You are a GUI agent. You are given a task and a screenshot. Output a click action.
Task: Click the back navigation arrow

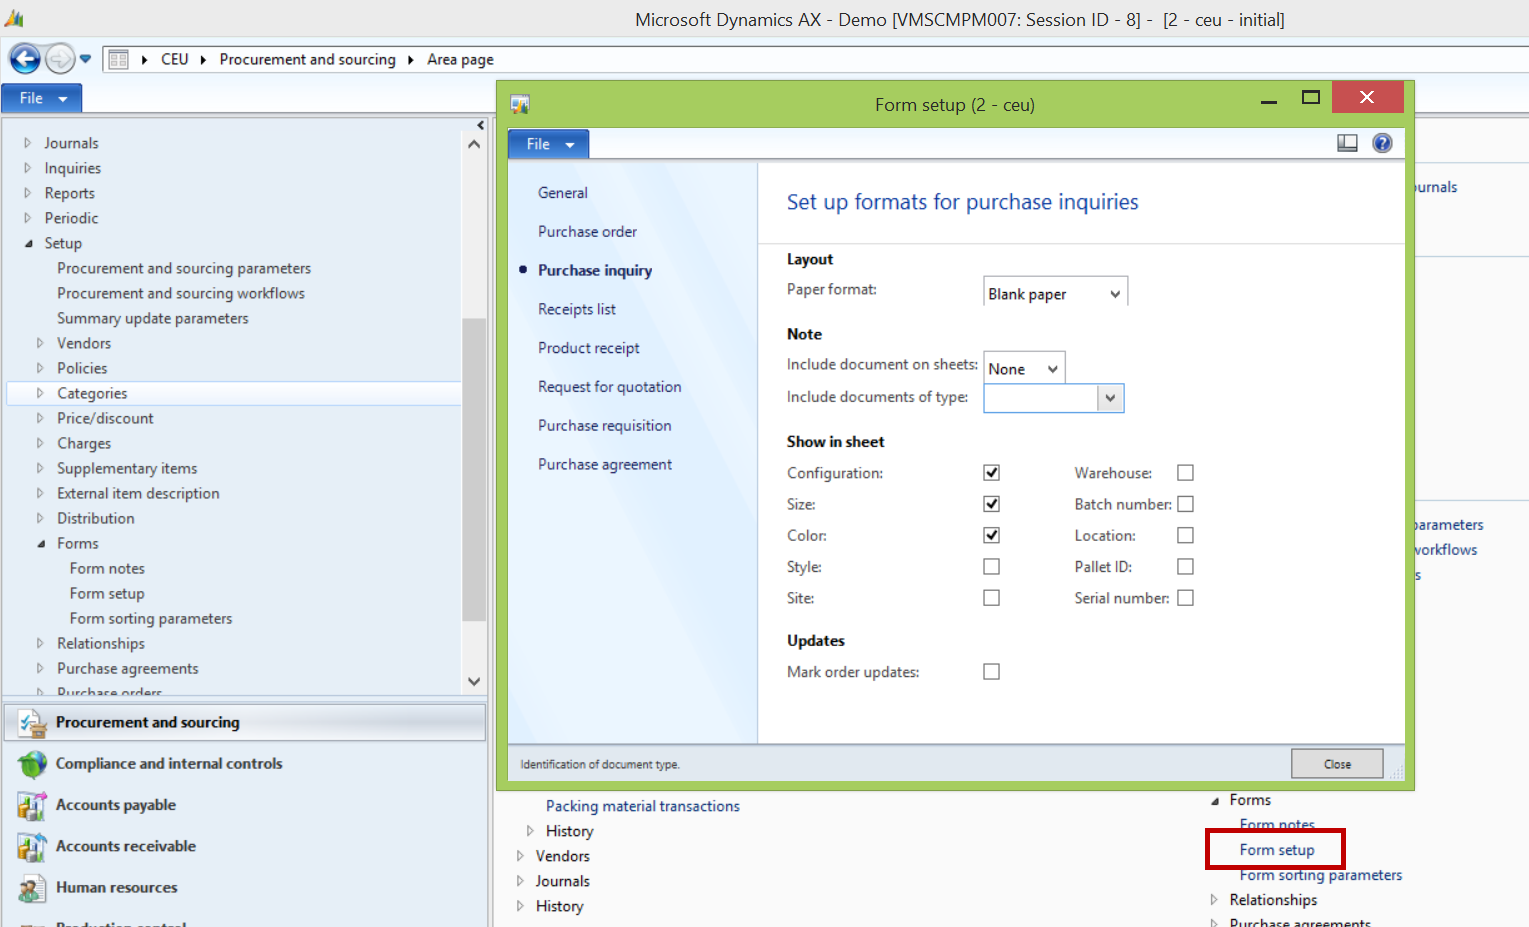coord(24,58)
